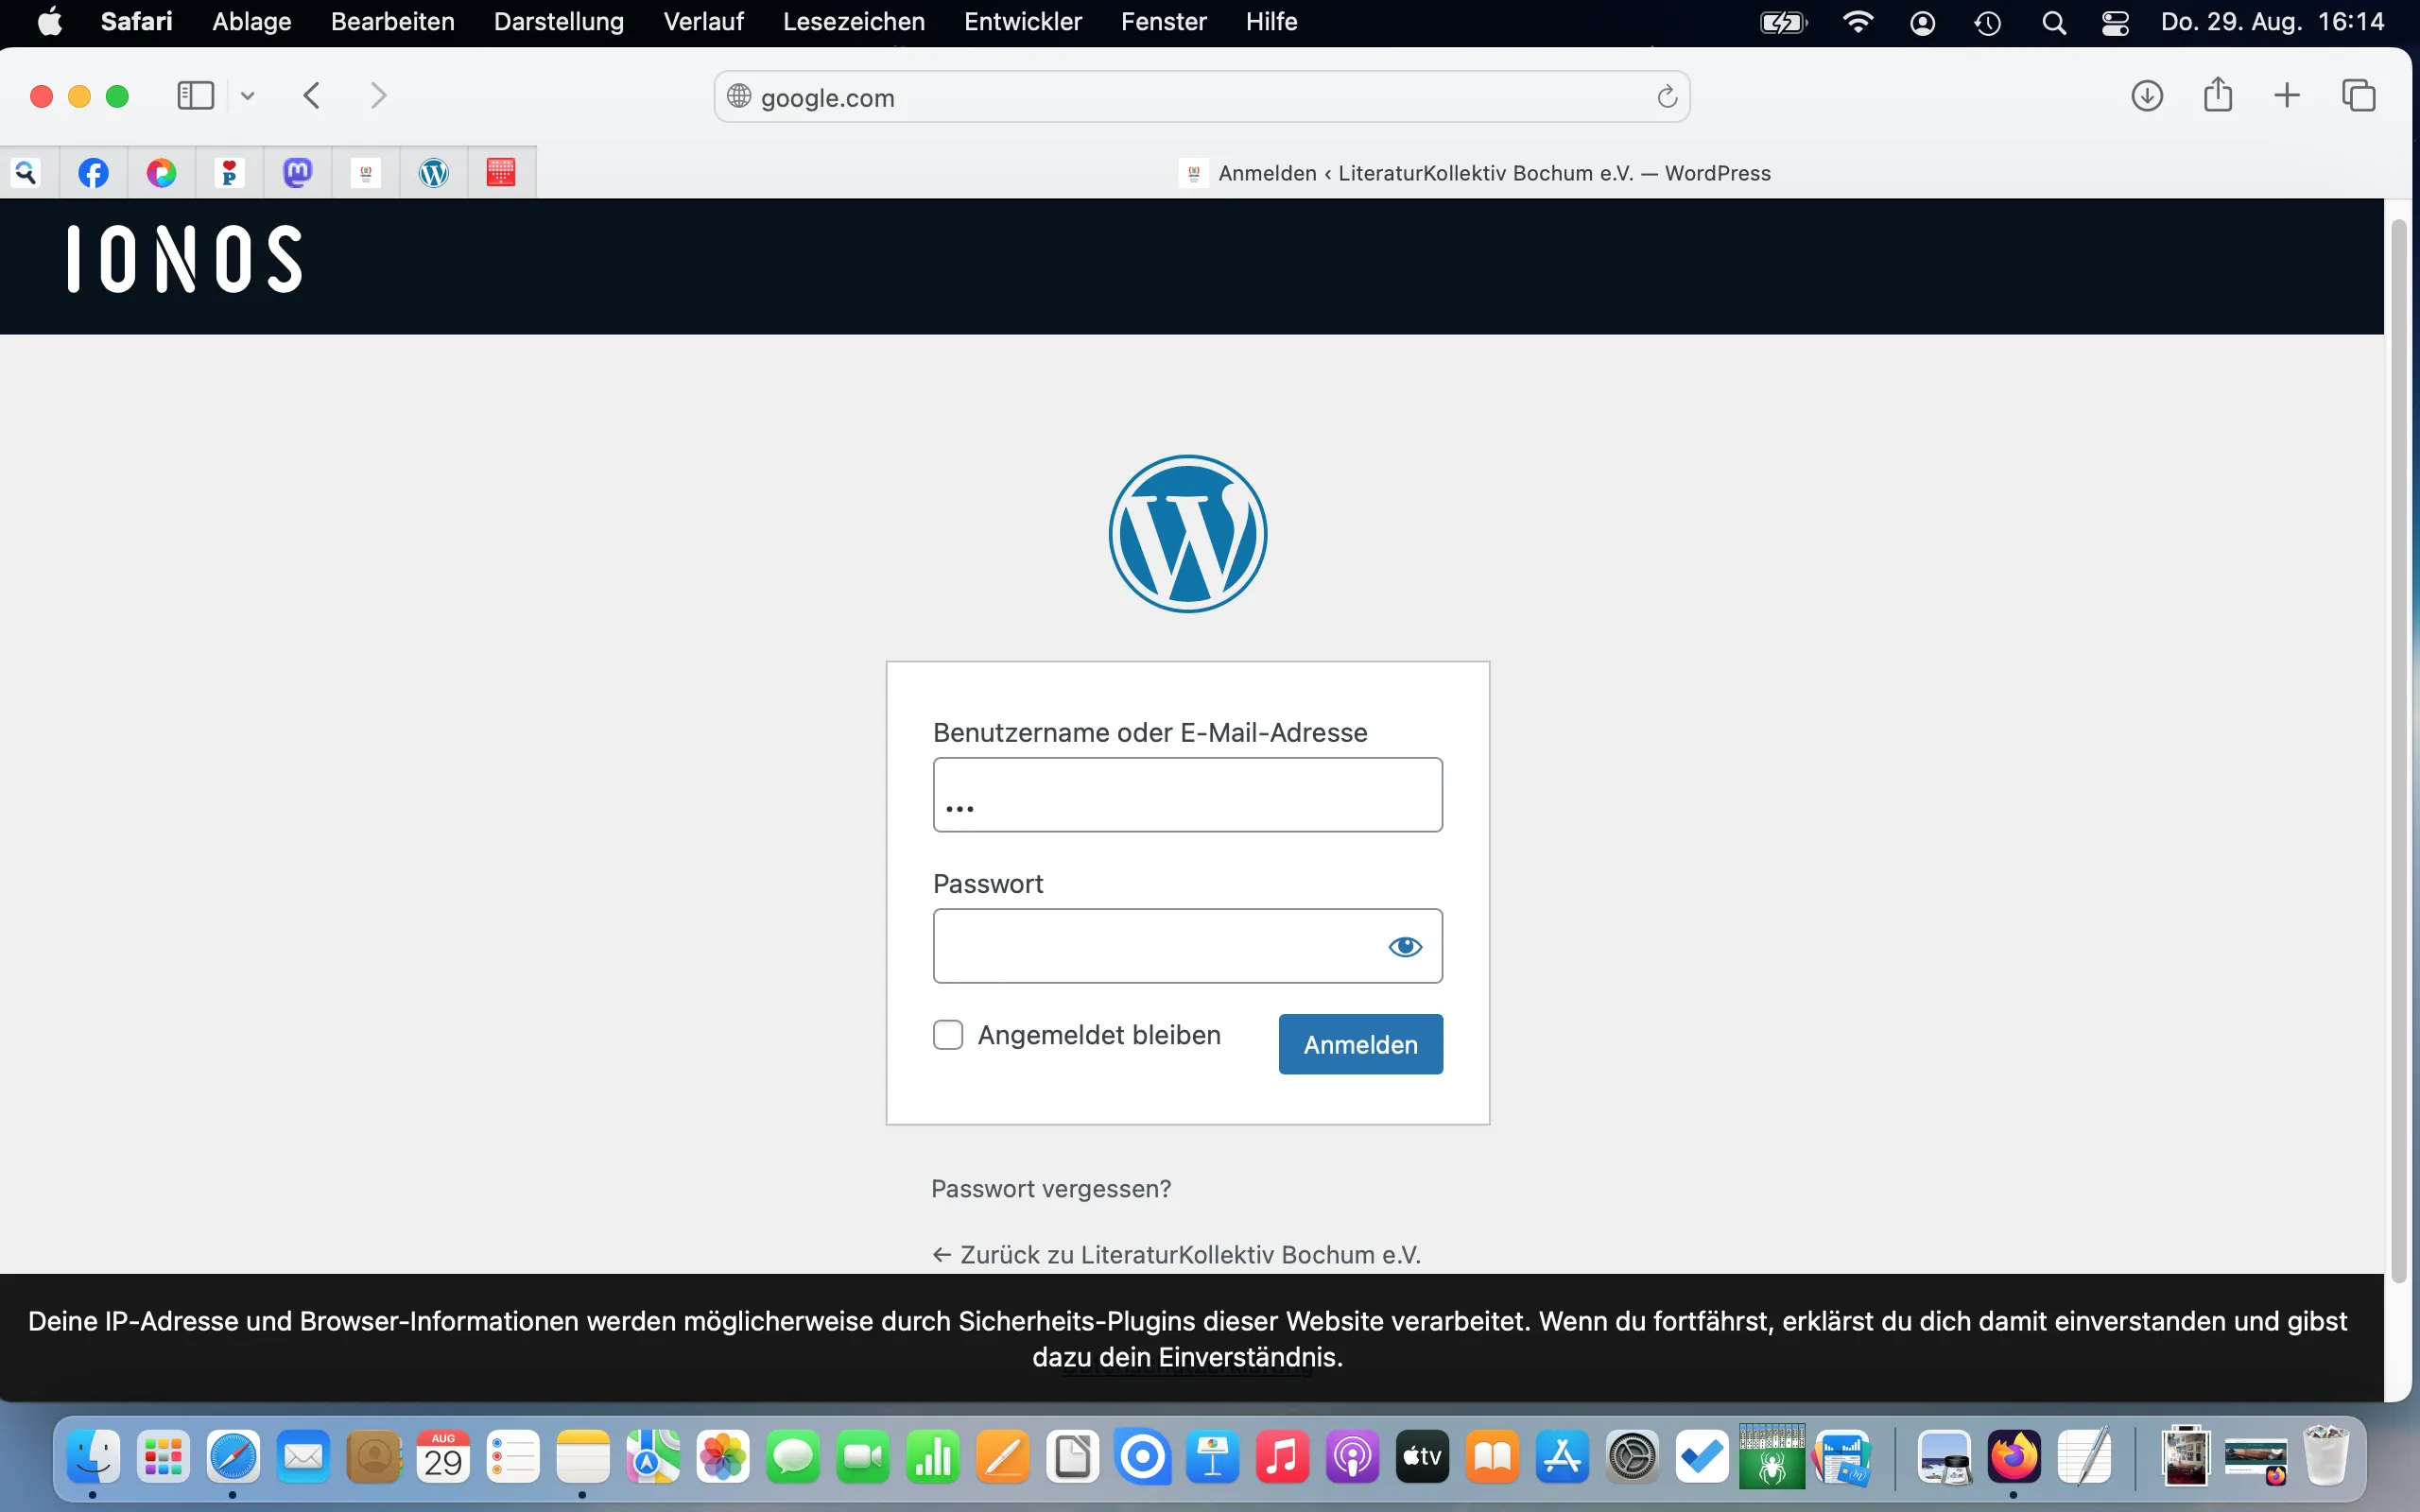
Task: Open the Verlauf menu
Action: (704, 22)
